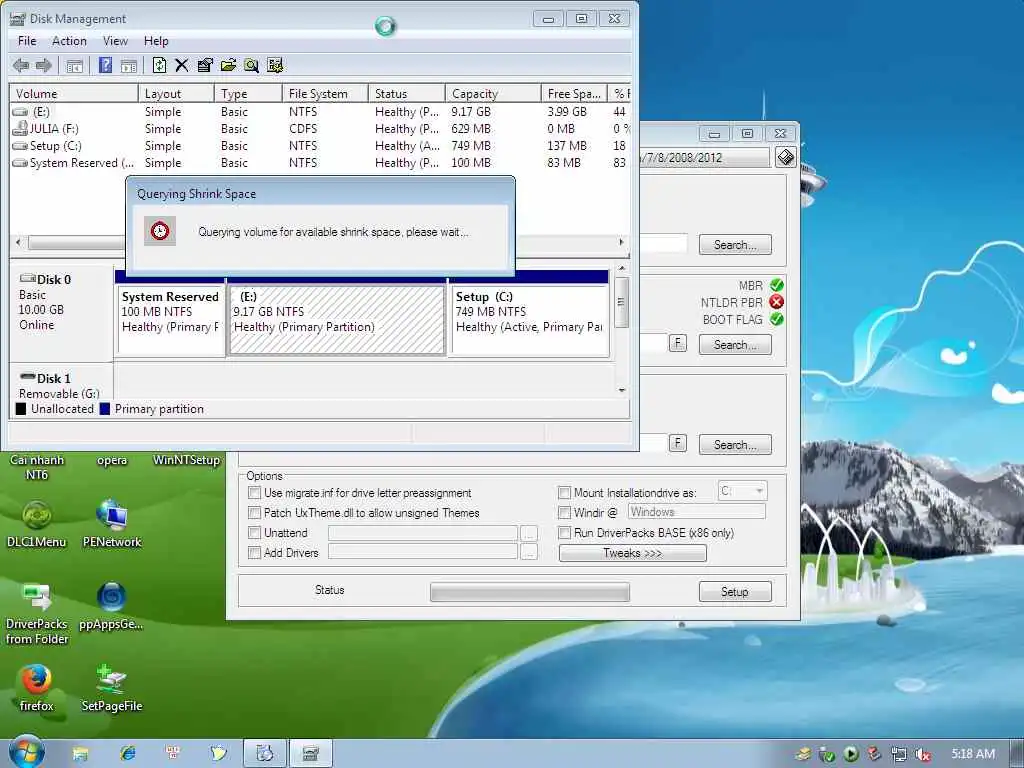Image resolution: width=1024 pixels, height=768 pixels.
Task: Click the red NTLDR PBR status icon
Action: point(776,302)
